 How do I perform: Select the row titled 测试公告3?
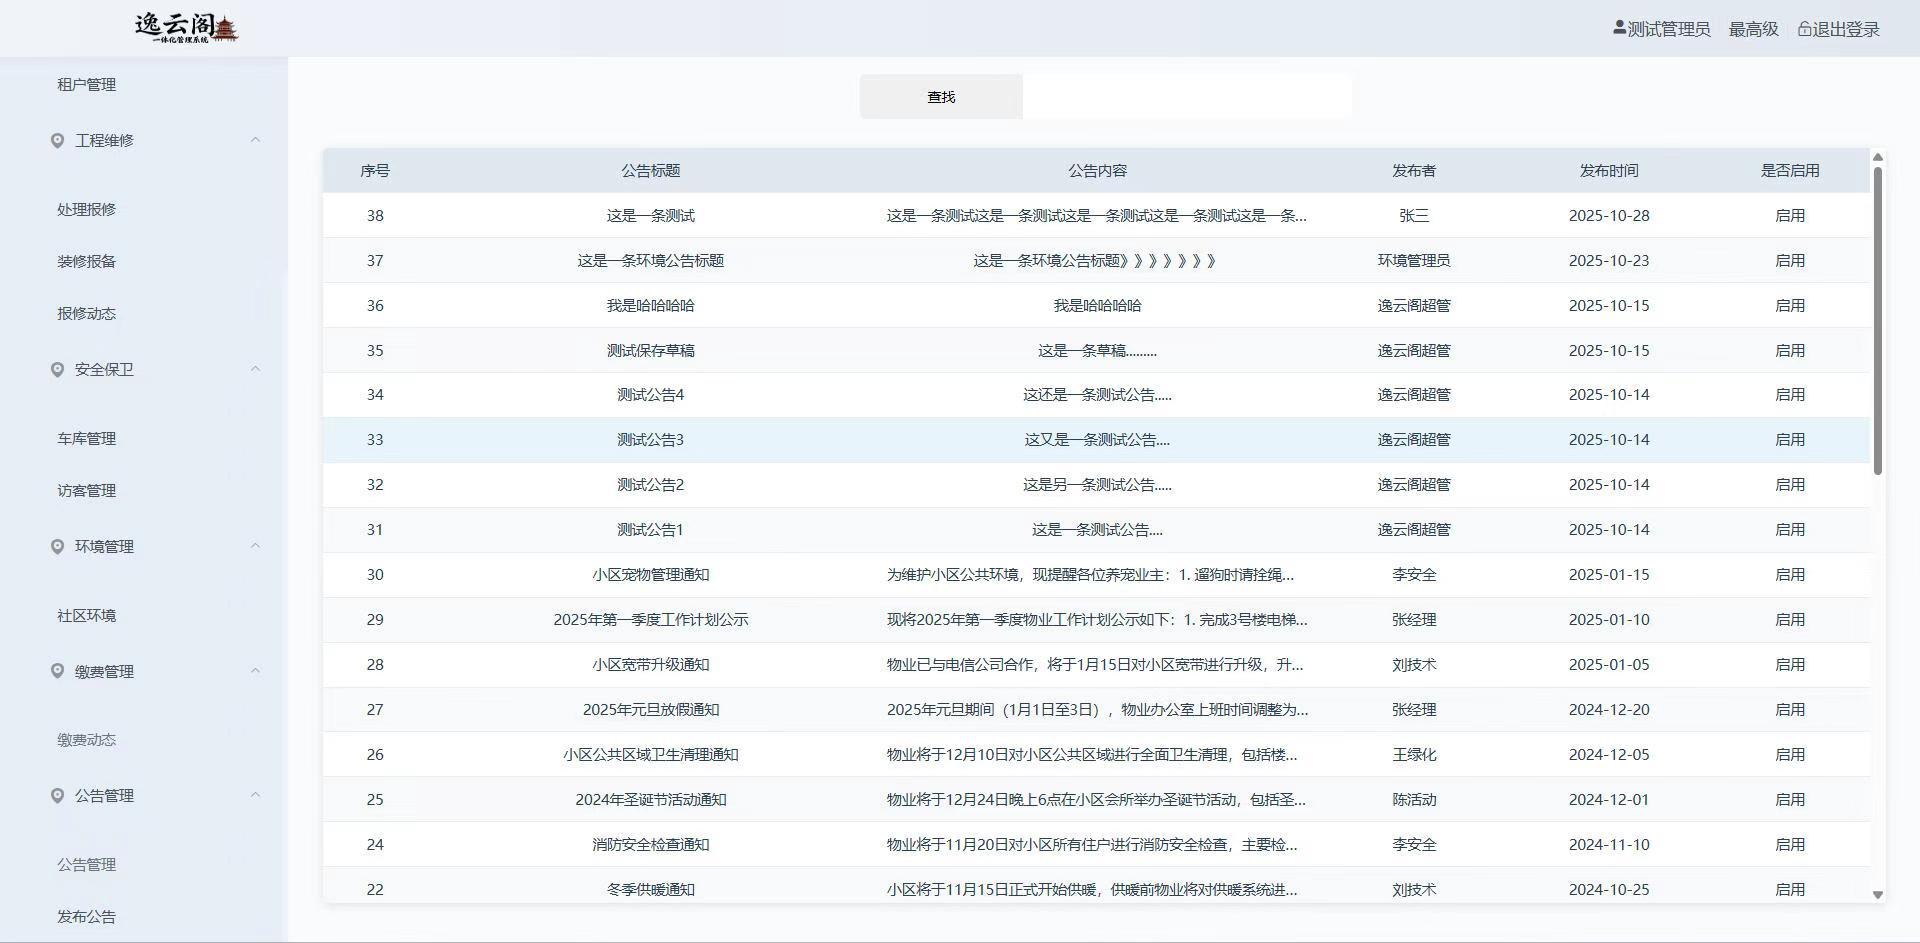coord(650,440)
